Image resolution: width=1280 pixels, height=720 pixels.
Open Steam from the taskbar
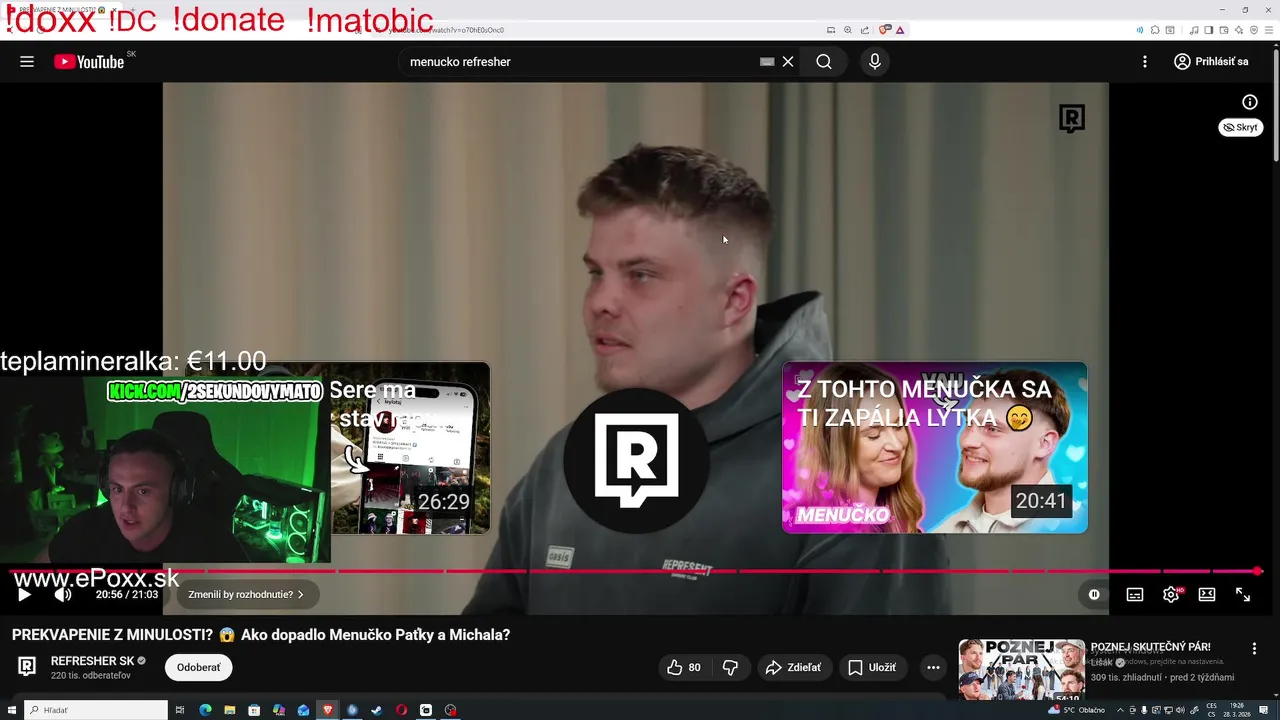(x=376, y=710)
